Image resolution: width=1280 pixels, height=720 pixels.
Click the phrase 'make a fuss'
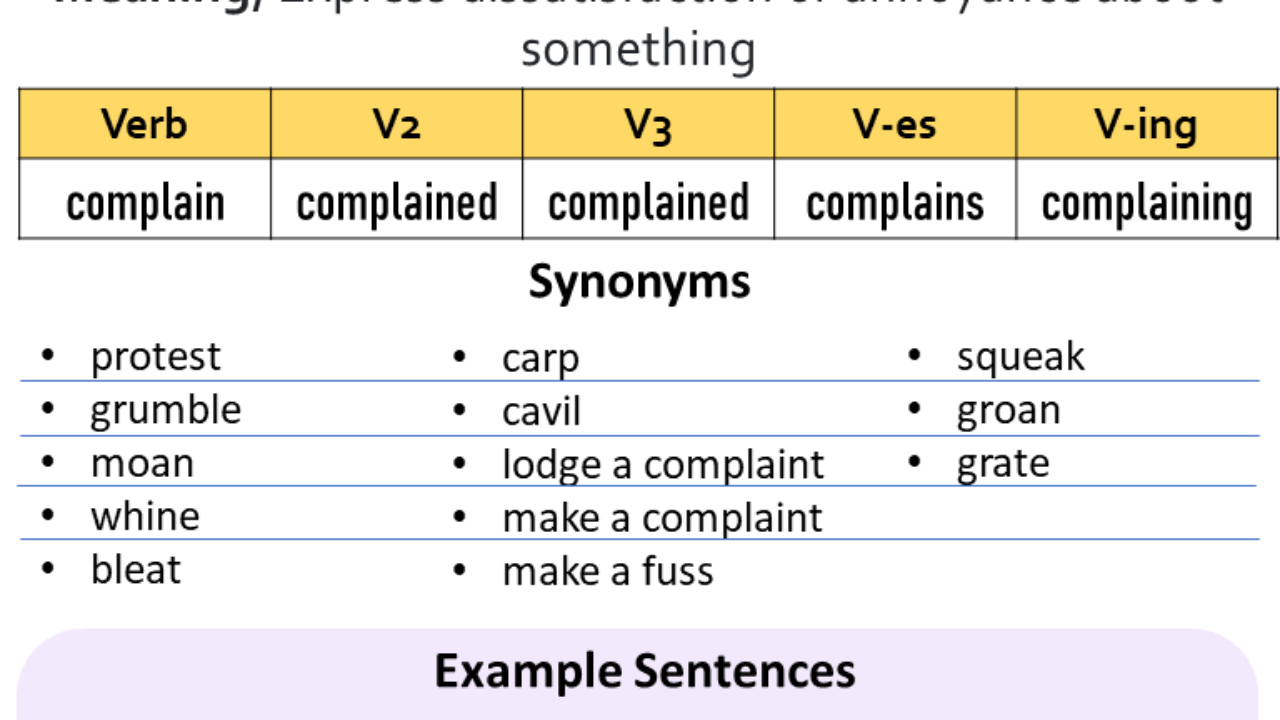tap(608, 571)
